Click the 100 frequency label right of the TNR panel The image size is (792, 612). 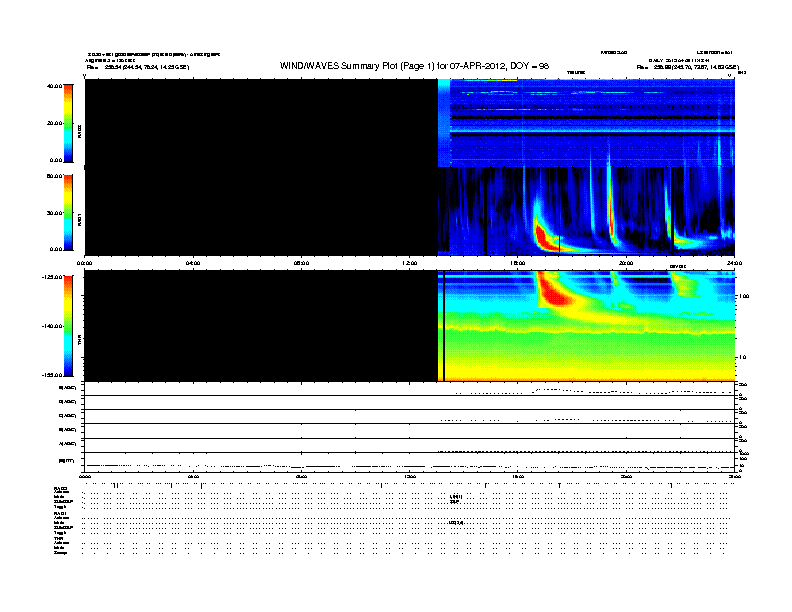744,296
